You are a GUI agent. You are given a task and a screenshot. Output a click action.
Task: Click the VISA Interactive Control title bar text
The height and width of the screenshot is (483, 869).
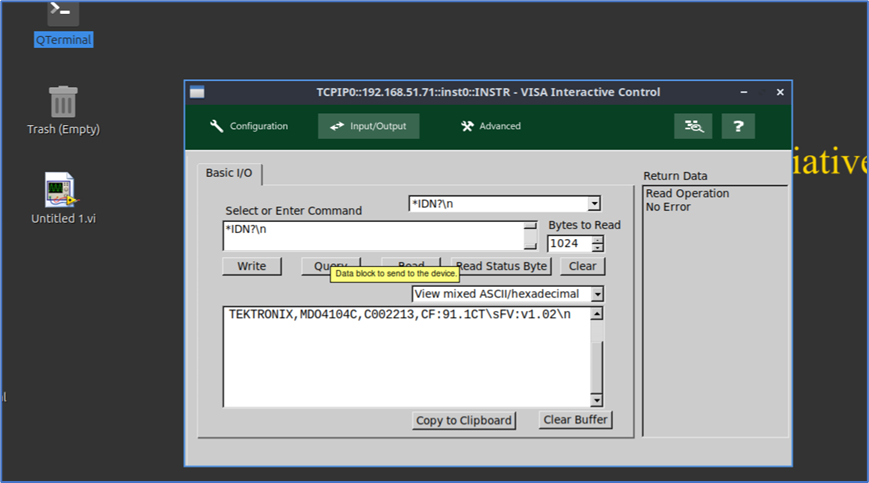point(488,92)
